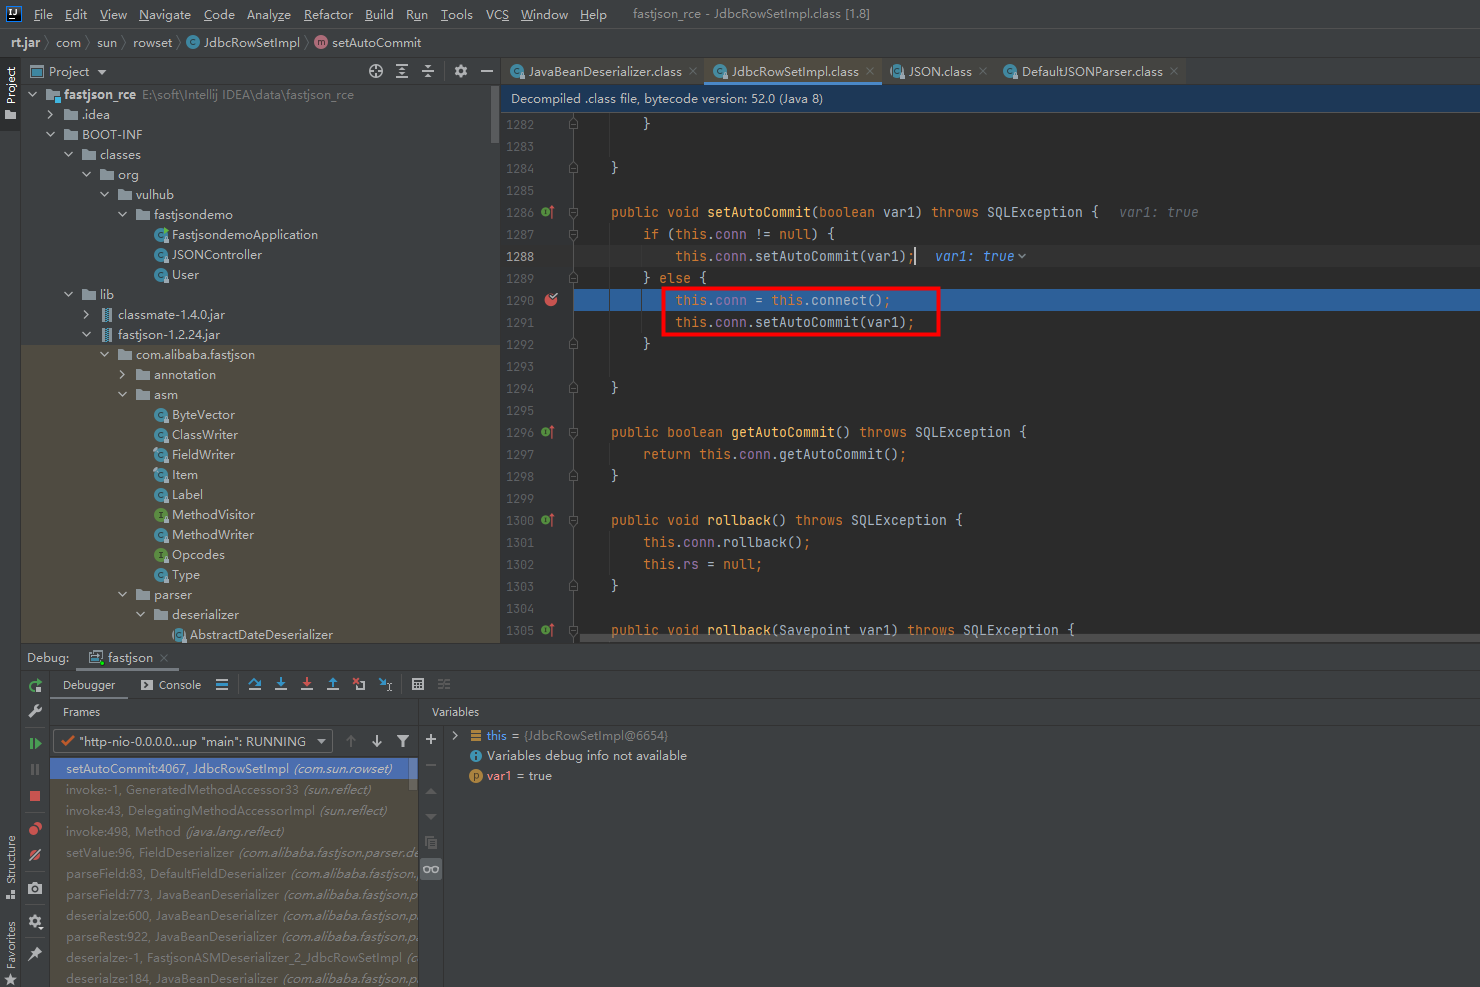1480x987 pixels.
Task: Click Force Step Into red arrow
Action: (307, 685)
